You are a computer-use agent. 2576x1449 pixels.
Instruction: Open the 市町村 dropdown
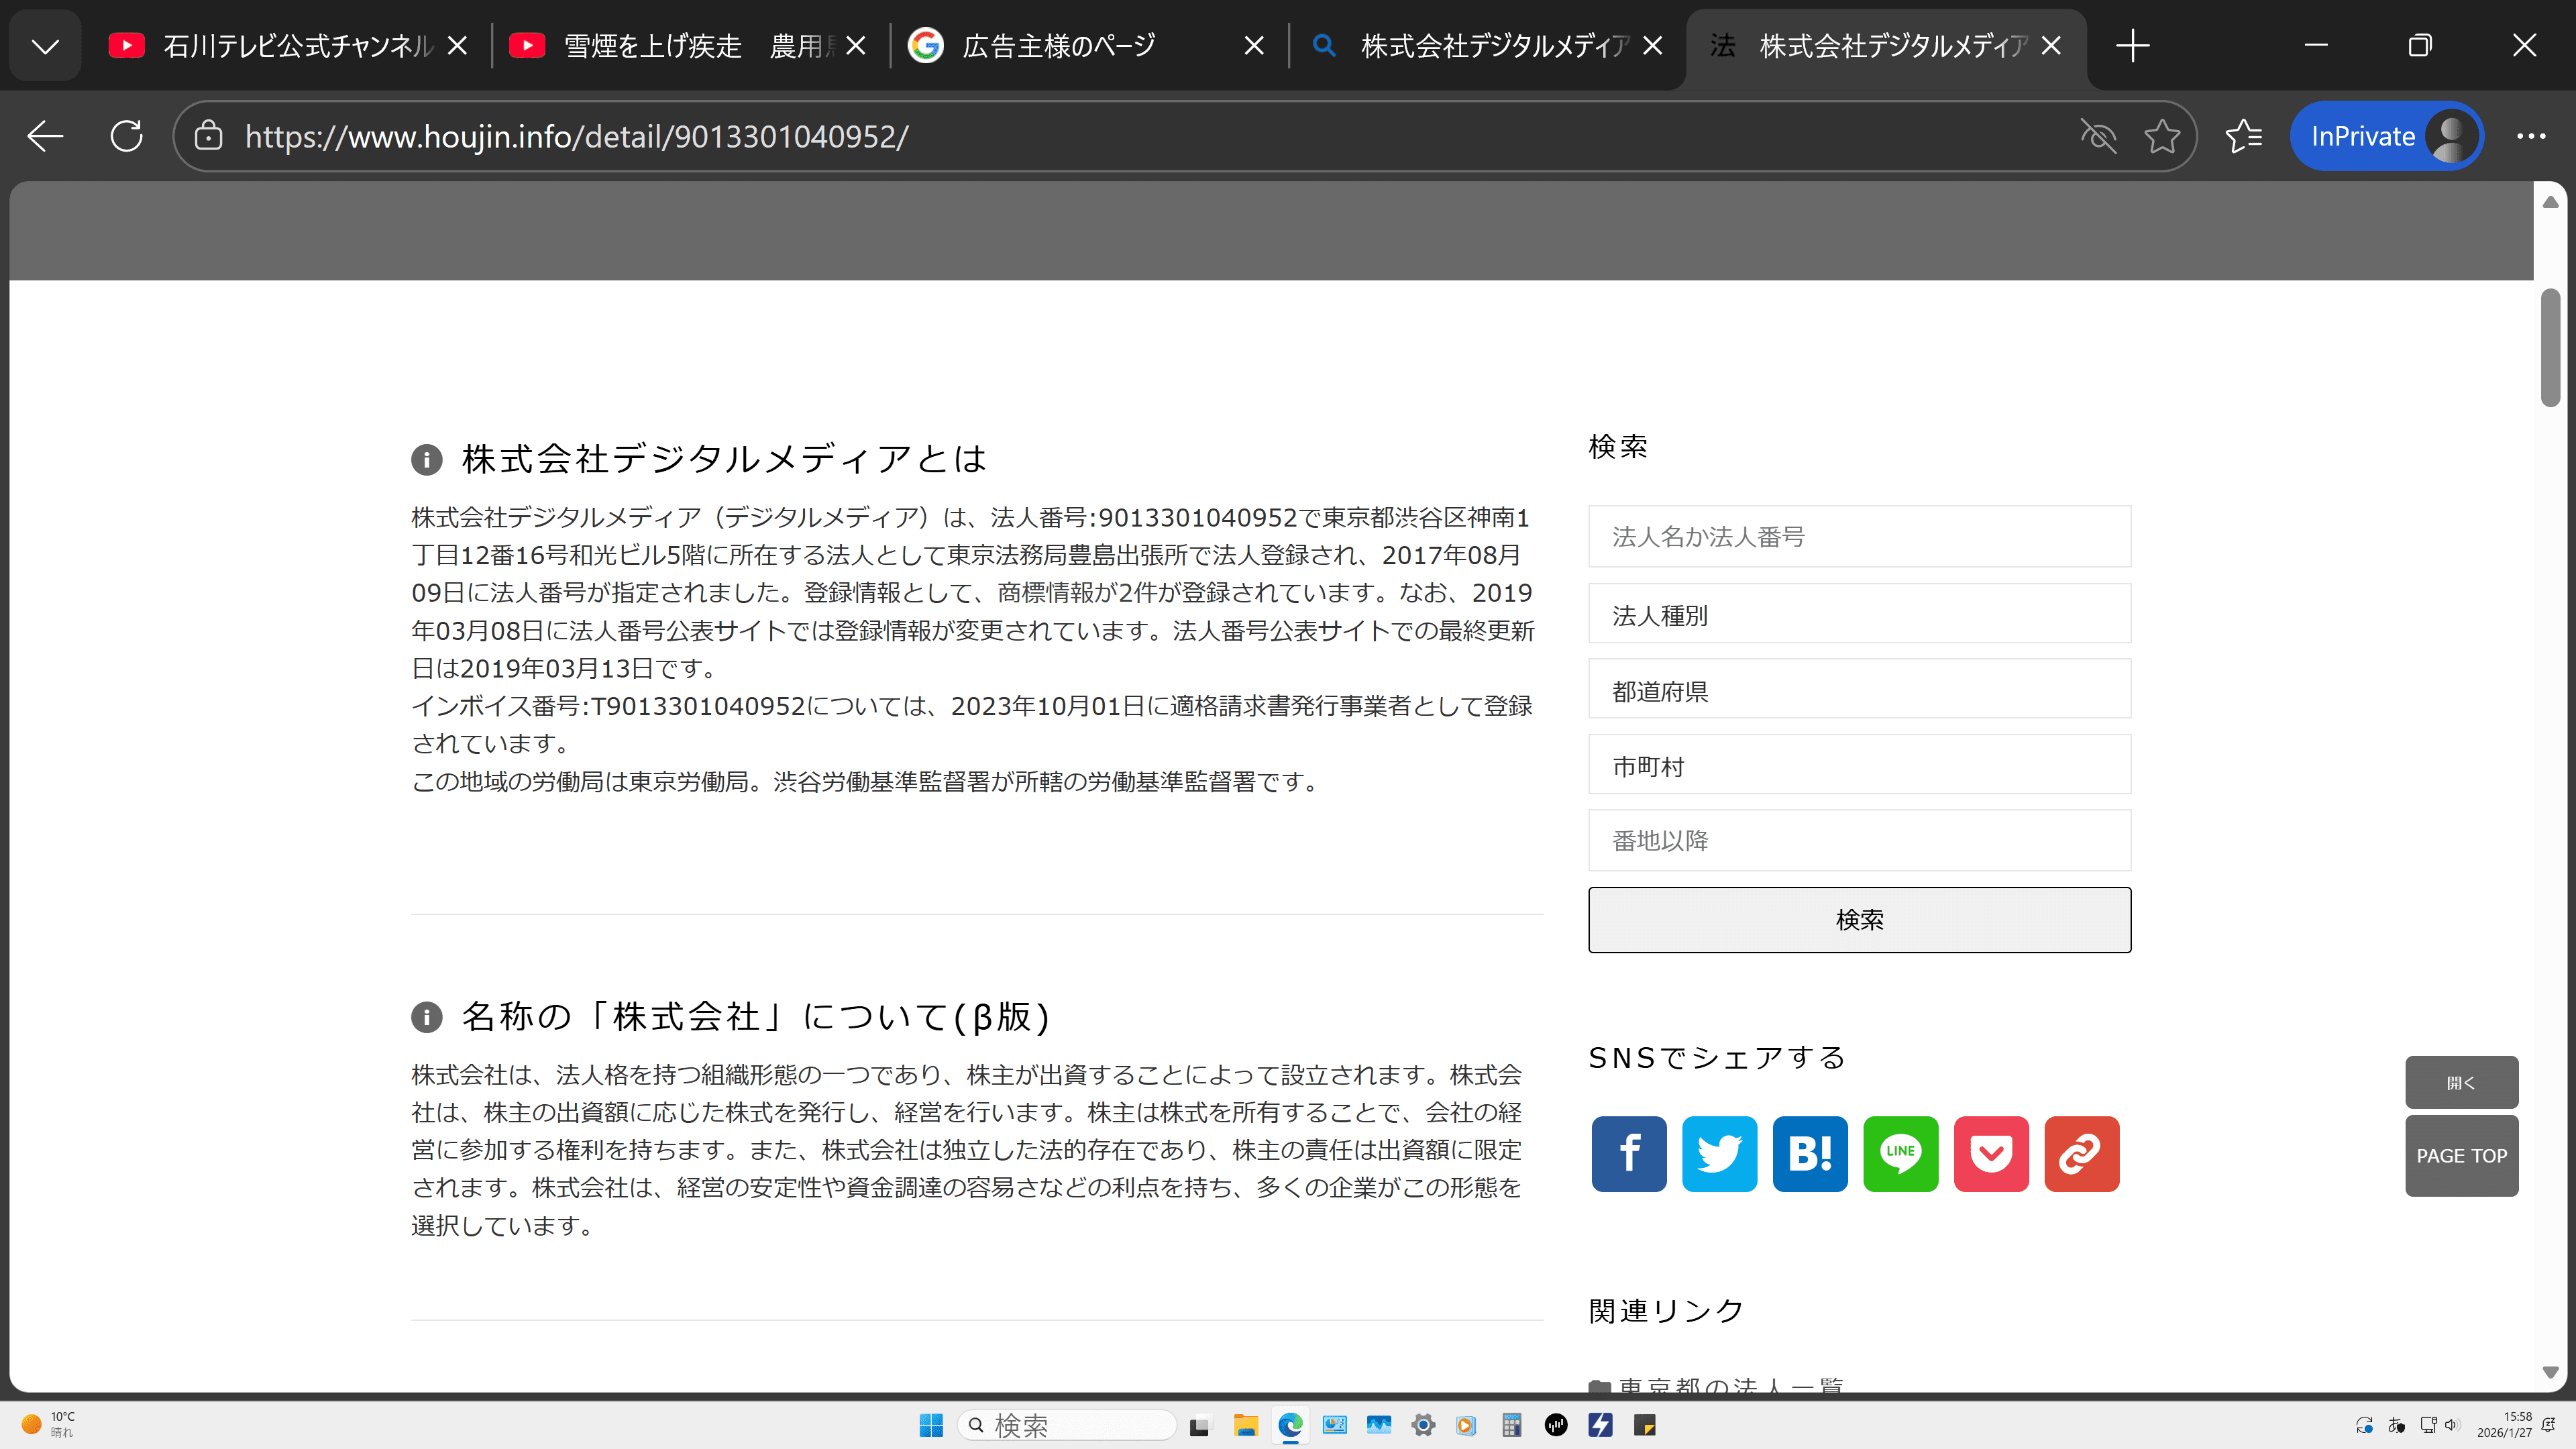[x=1859, y=765]
